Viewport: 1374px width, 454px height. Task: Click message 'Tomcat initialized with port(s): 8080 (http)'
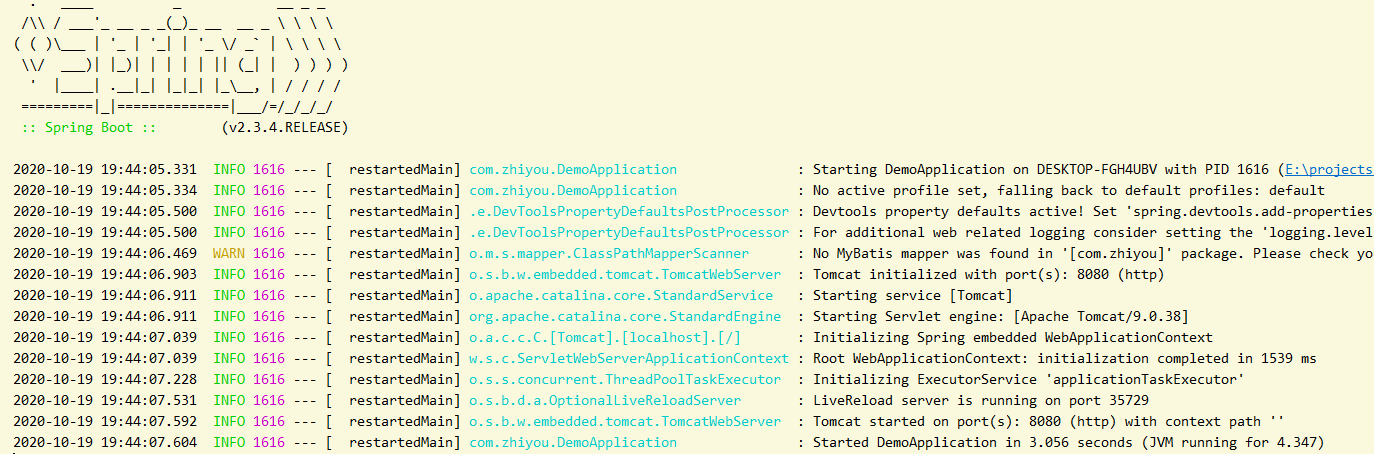coord(989,275)
